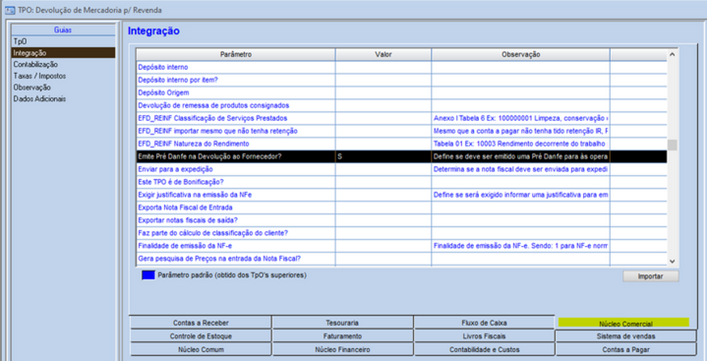The width and height of the screenshot is (707, 361).
Task: Select Enviar para a expedição parameter
Action: coord(401,169)
